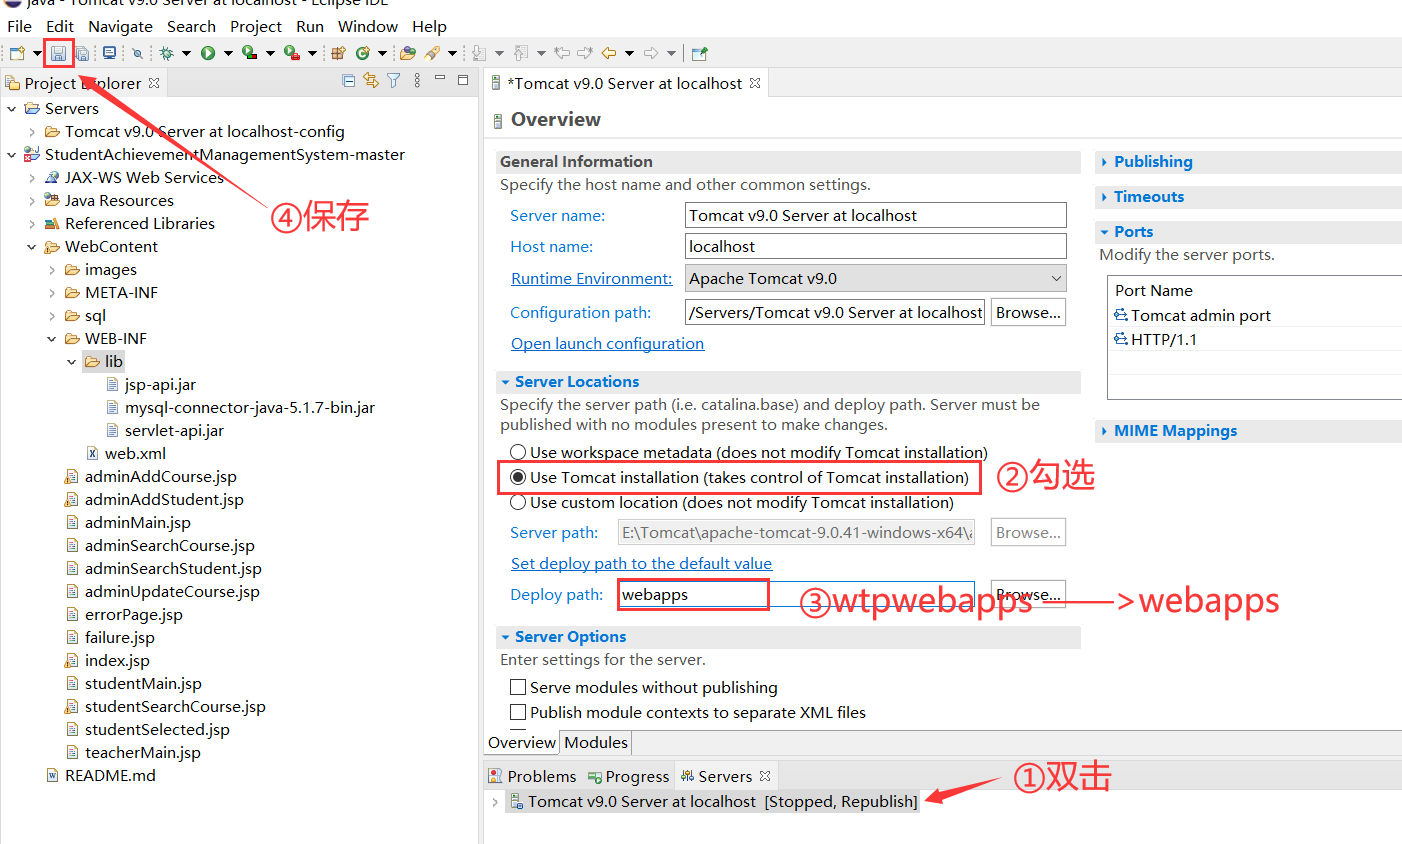
Task: Click the Forward navigation arrow in toolbar
Action: pos(650,53)
